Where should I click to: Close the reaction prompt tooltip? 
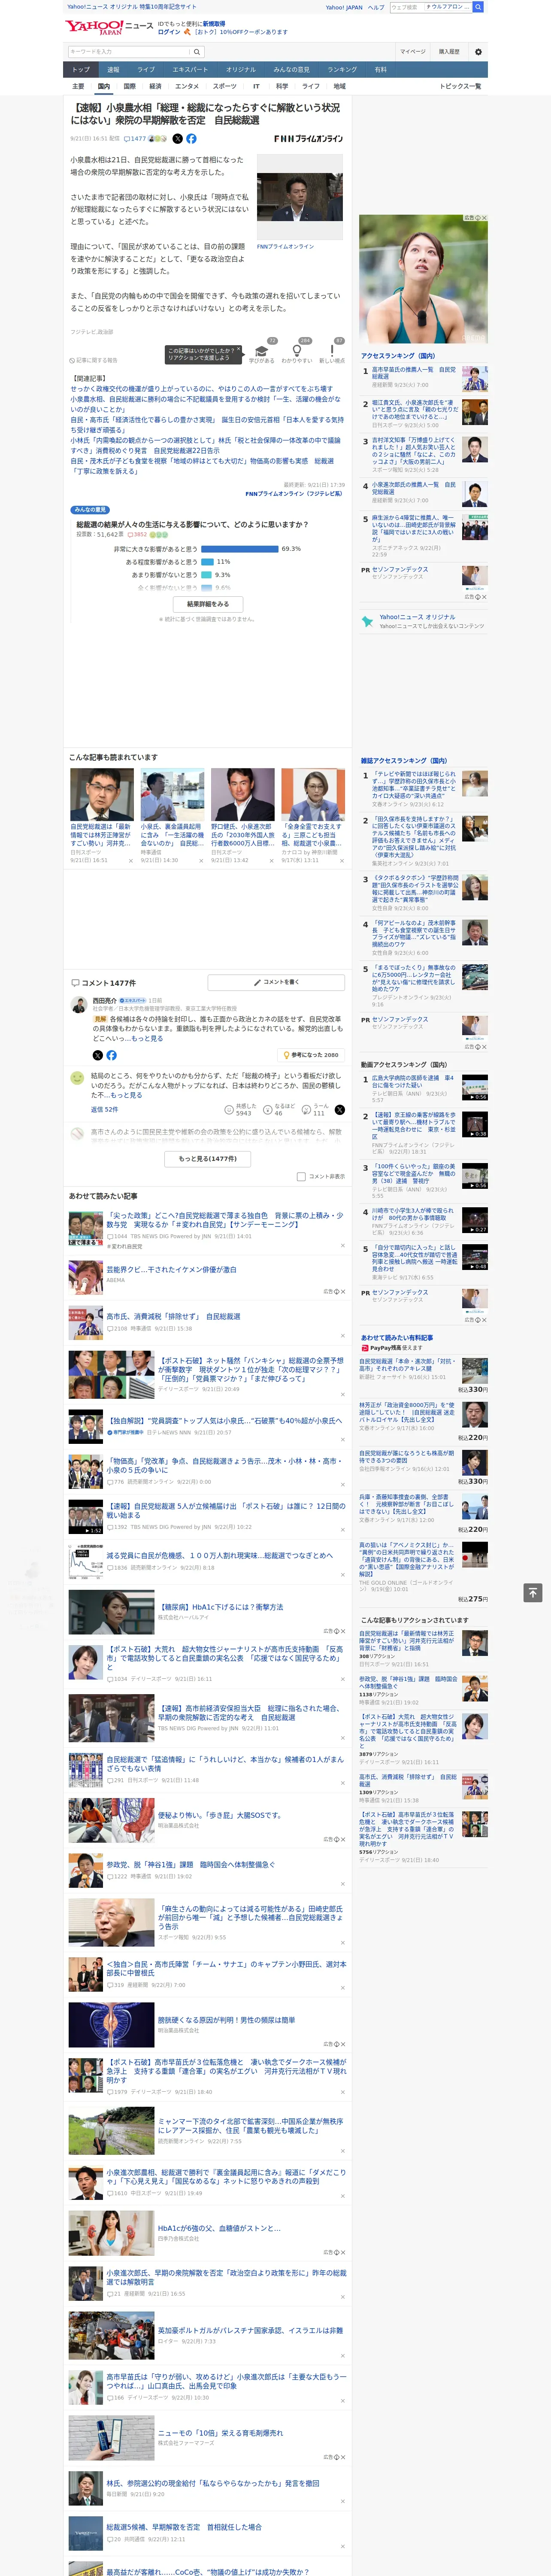click(239, 350)
